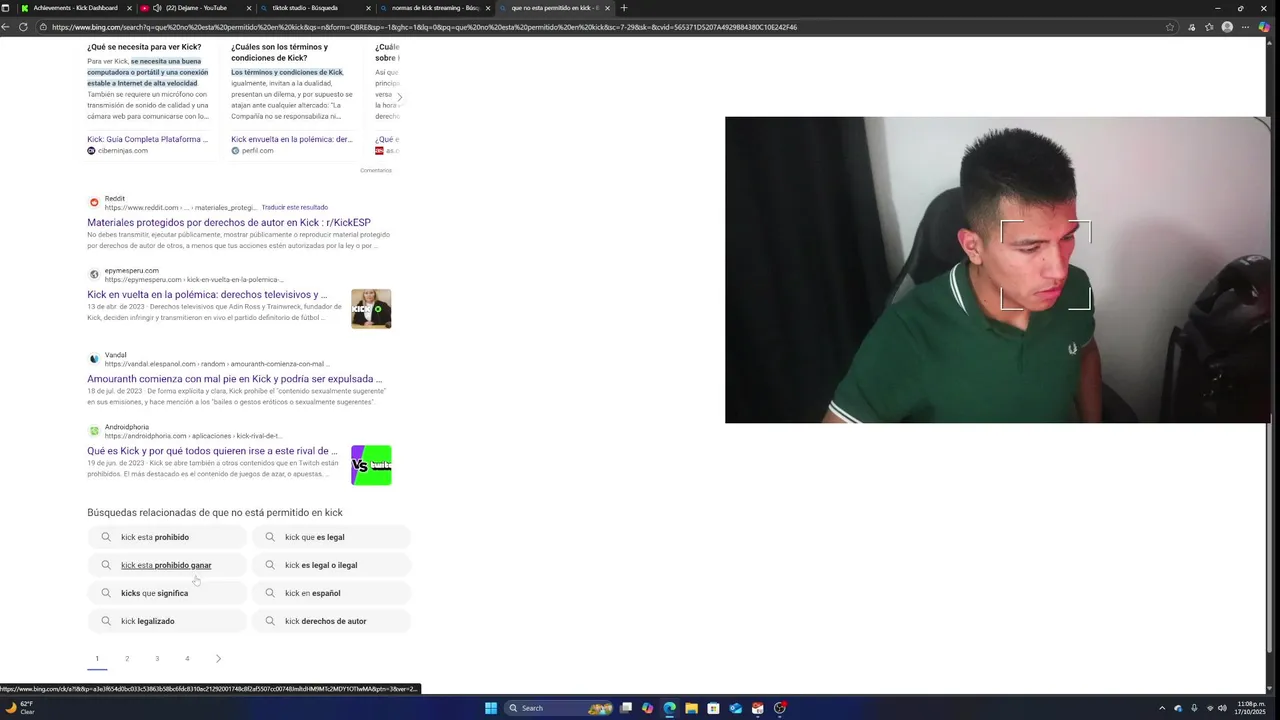The height and width of the screenshot is (720, 1280).
Task: Select related search kick que es legal
Action: tap(331, 537)
